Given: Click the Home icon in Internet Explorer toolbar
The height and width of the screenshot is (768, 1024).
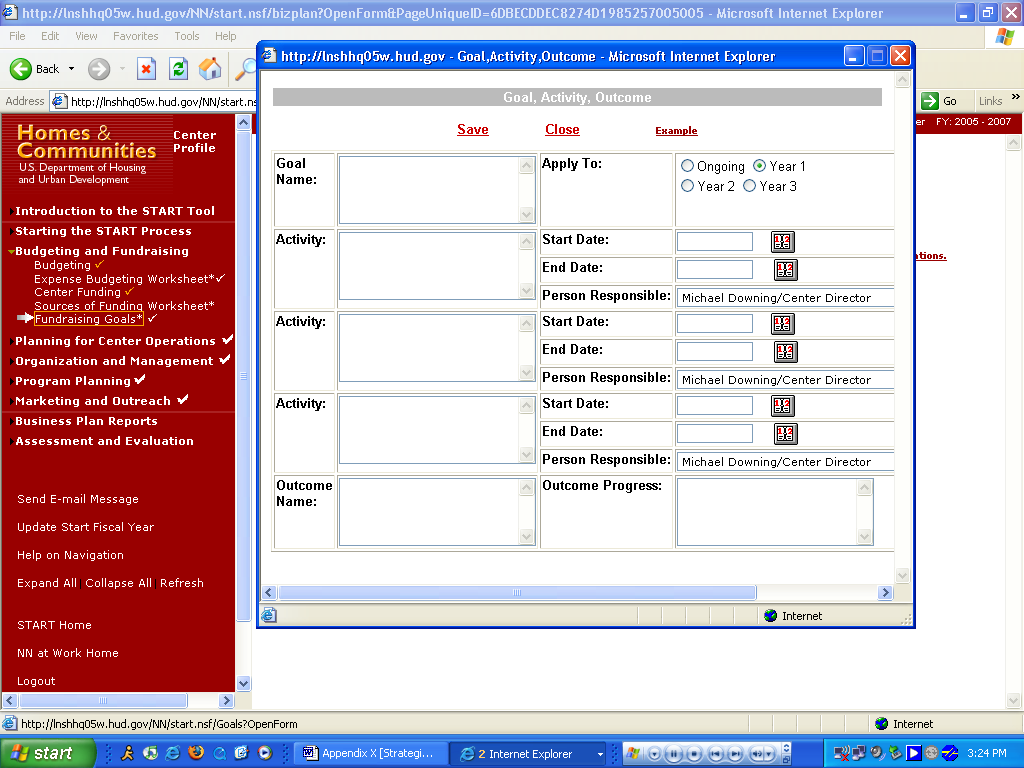Looking at the screenshot, I should (210, 69).
